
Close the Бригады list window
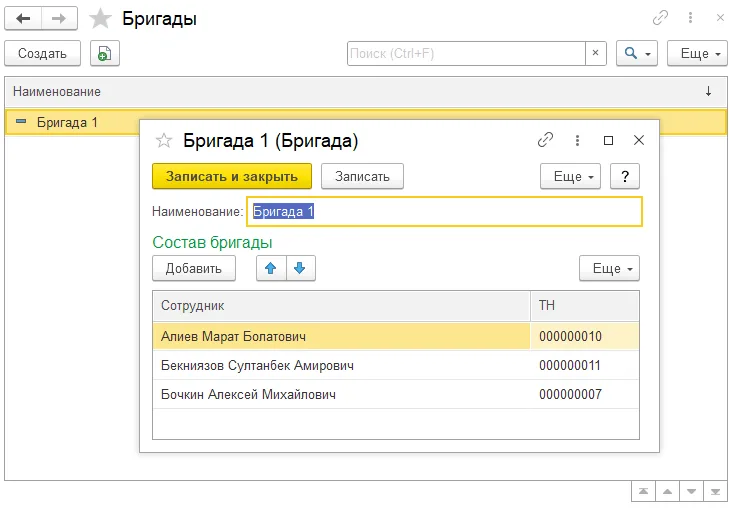[x=720, y=18]
